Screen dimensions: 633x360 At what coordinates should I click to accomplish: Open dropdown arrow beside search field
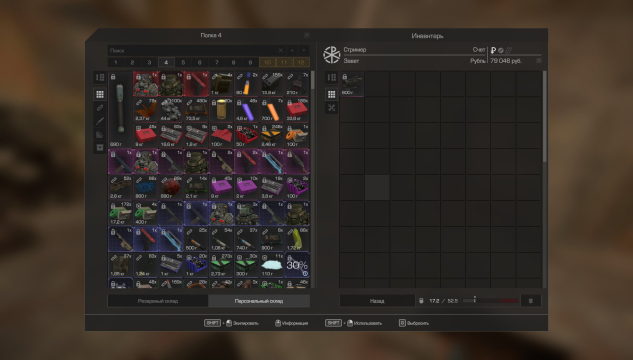304,50
